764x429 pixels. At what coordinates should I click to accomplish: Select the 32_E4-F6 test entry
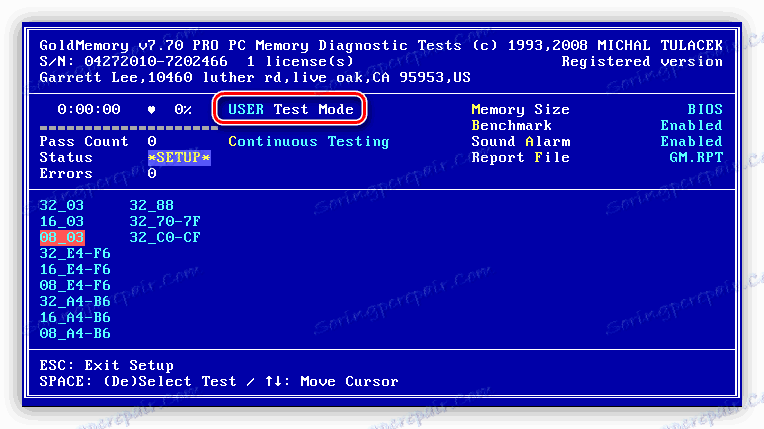pos(75,254)
